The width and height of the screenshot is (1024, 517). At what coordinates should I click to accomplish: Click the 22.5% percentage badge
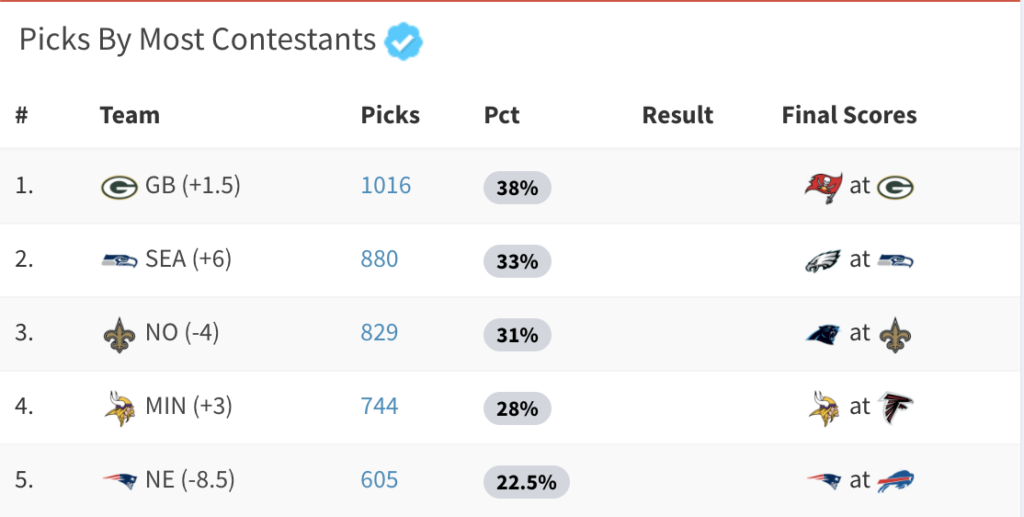[x=526, y=482]
